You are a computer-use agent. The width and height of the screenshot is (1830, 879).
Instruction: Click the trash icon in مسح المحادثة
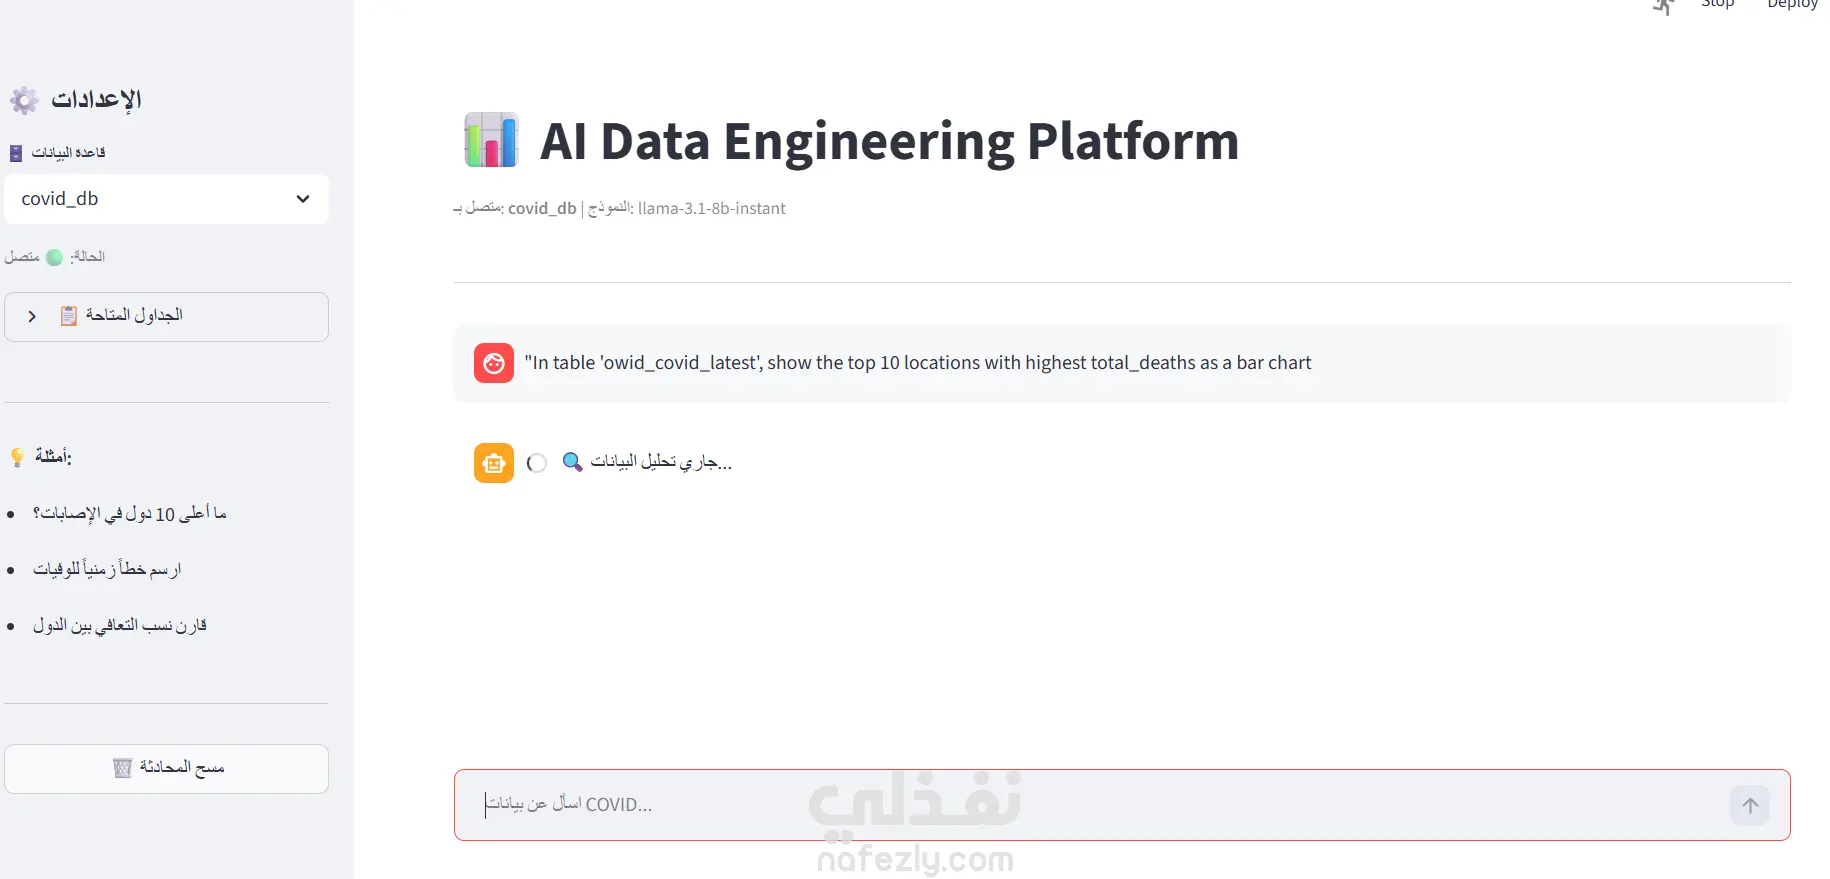(123, 768)
